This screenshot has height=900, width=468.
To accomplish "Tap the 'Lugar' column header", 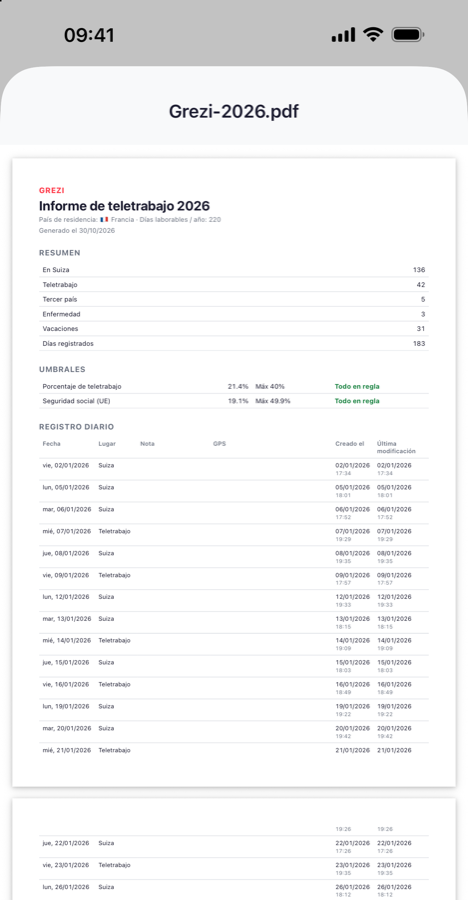I will (107, 444).
